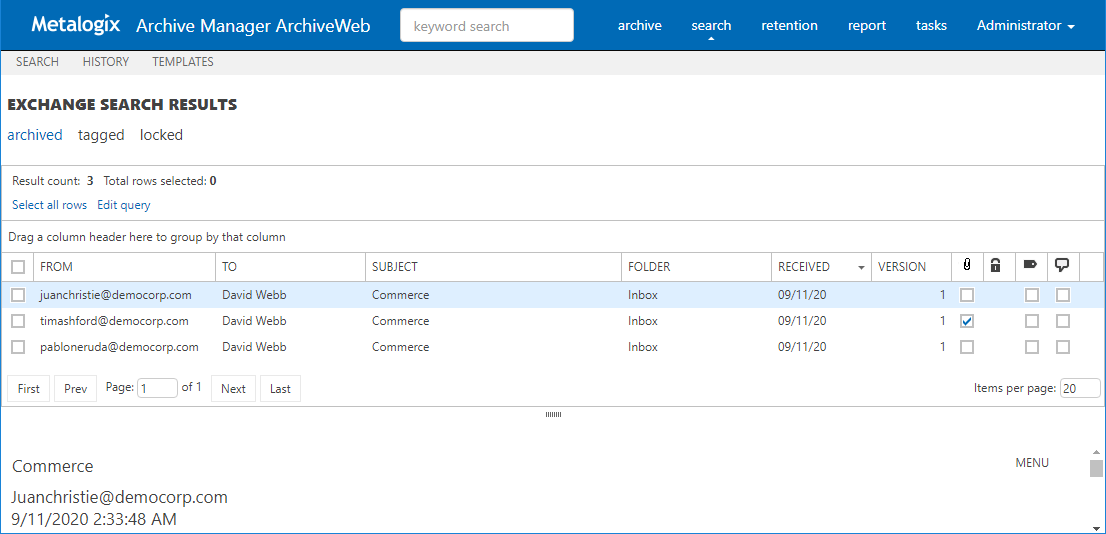Click the Metalogix logo
1106x534 pixels.
coord(76,25)
